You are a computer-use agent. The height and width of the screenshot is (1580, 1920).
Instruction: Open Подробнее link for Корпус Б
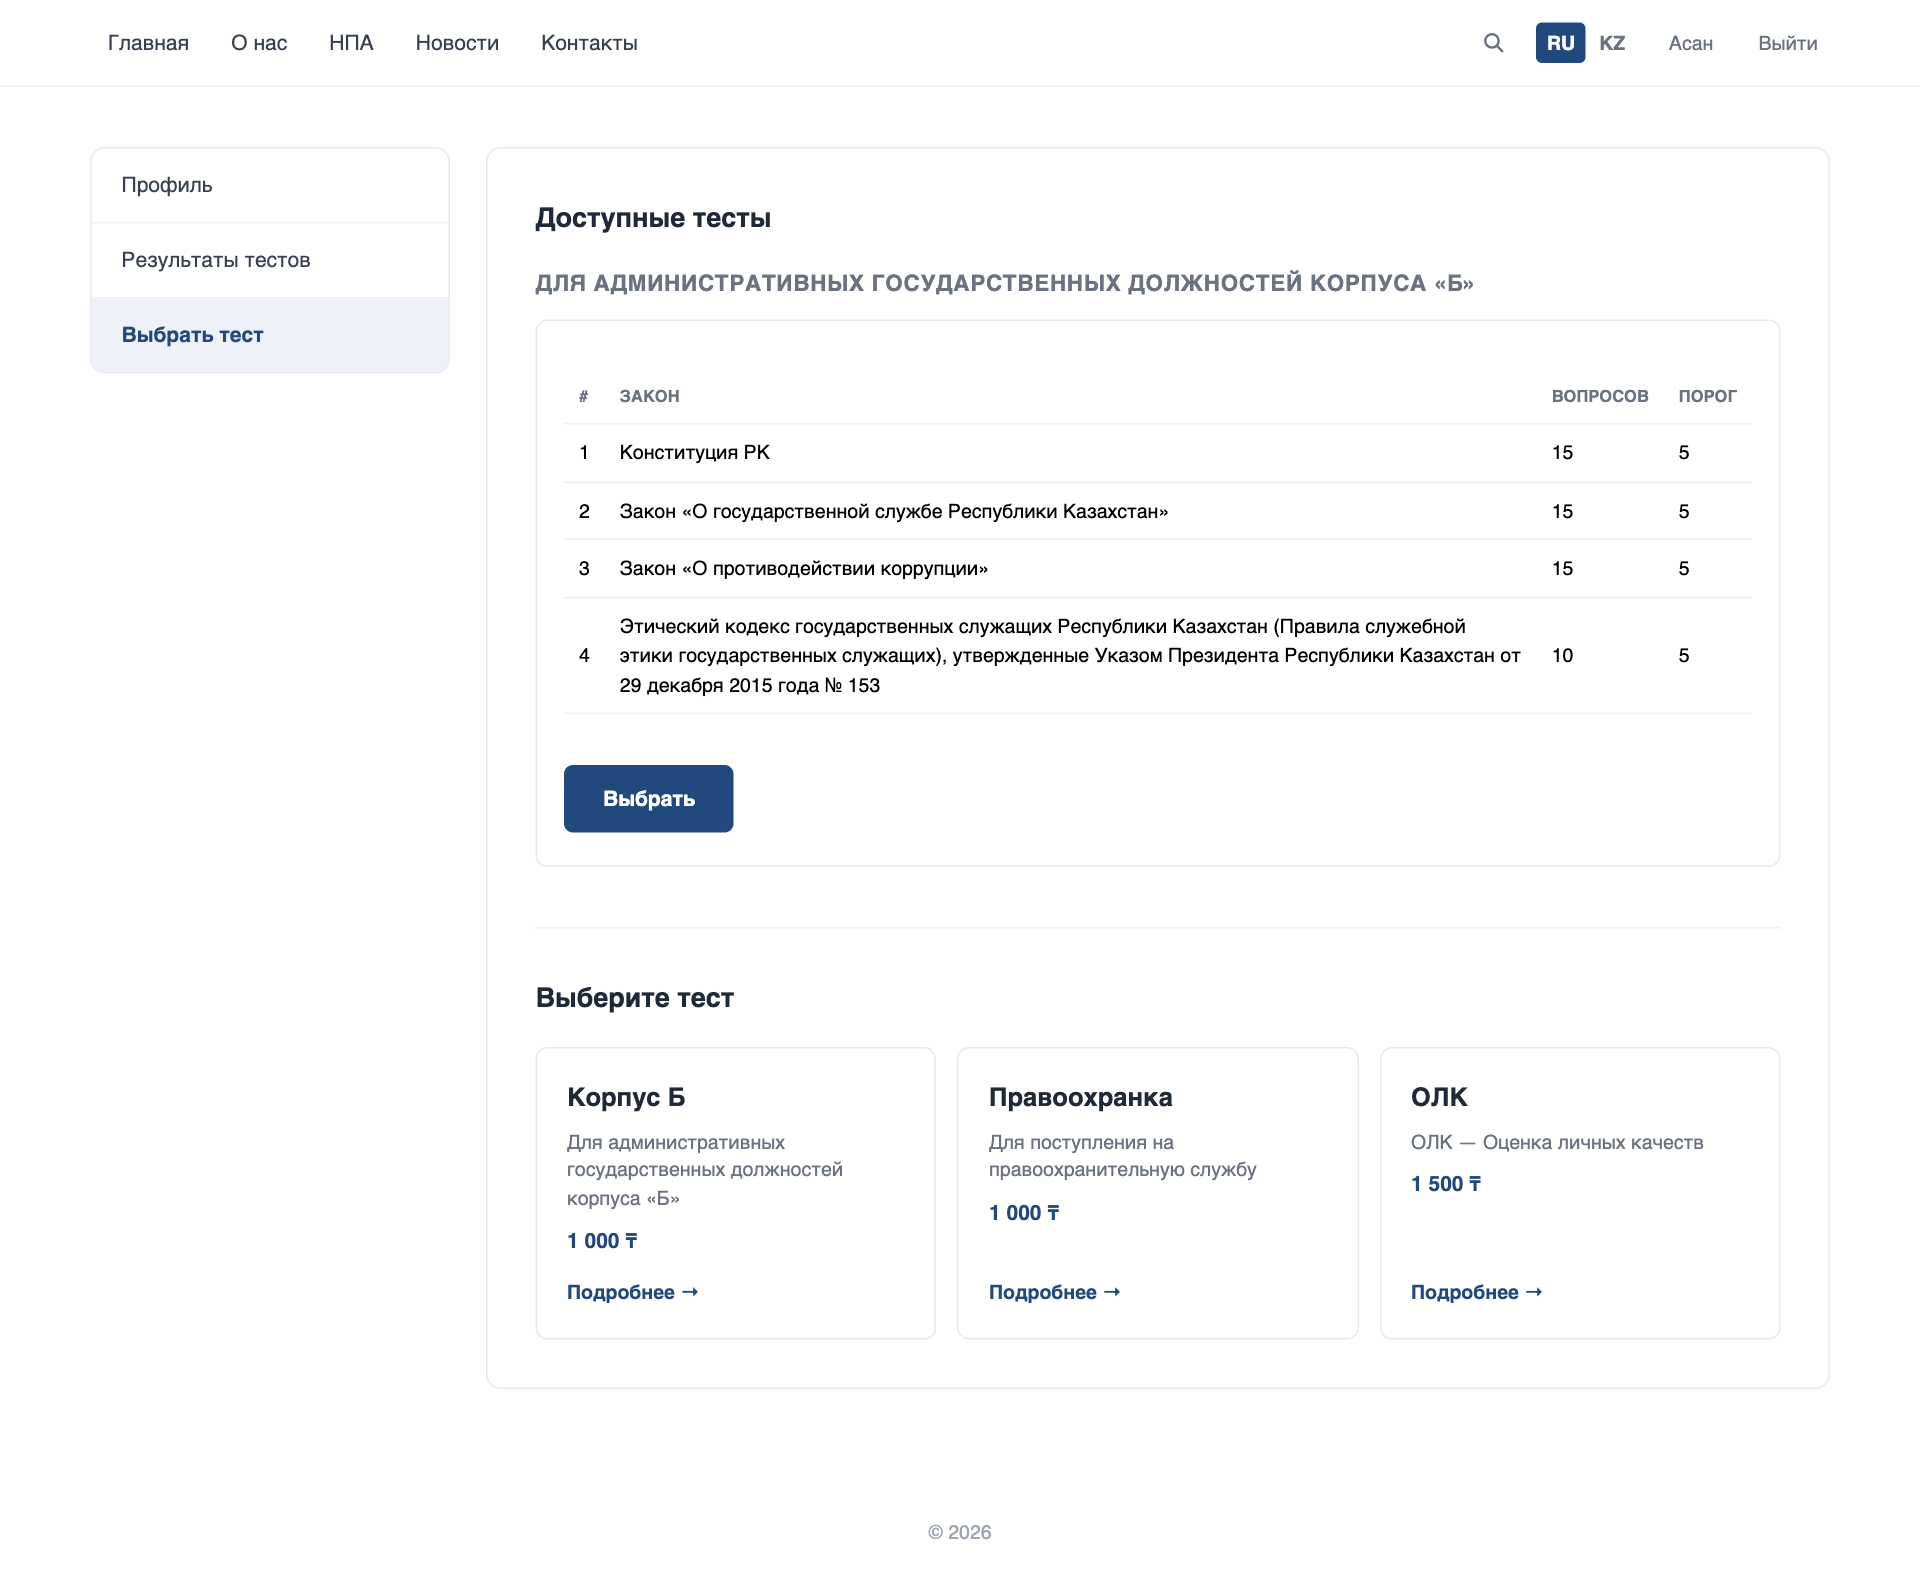pos(632,1292)
